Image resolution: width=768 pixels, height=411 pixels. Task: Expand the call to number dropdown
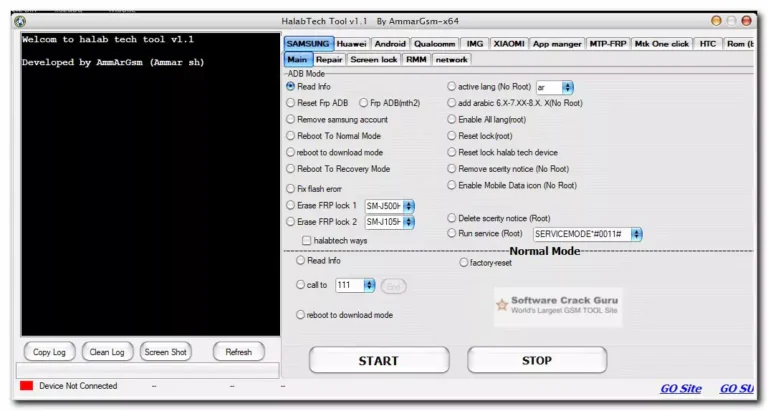tap(369, 285)
